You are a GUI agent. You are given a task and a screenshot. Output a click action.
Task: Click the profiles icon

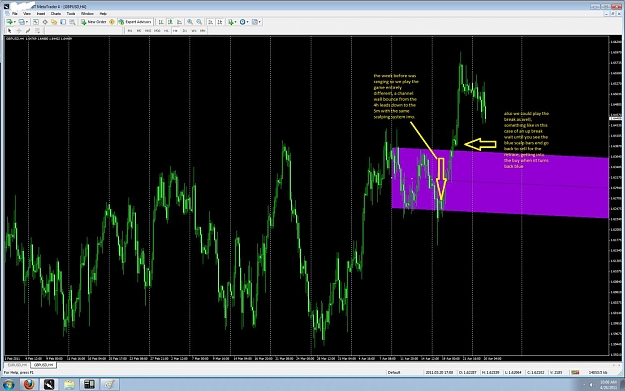point(21,22)
